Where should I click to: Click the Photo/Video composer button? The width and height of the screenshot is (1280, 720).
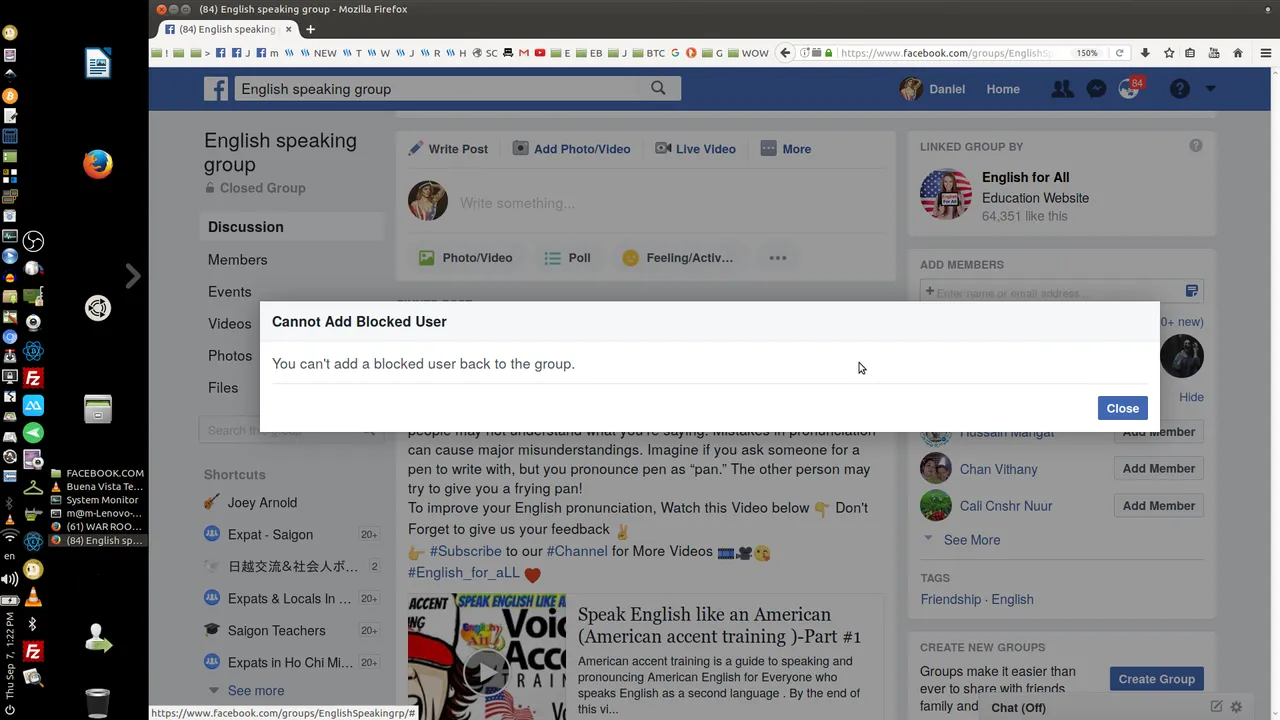(x=465, y=258)
